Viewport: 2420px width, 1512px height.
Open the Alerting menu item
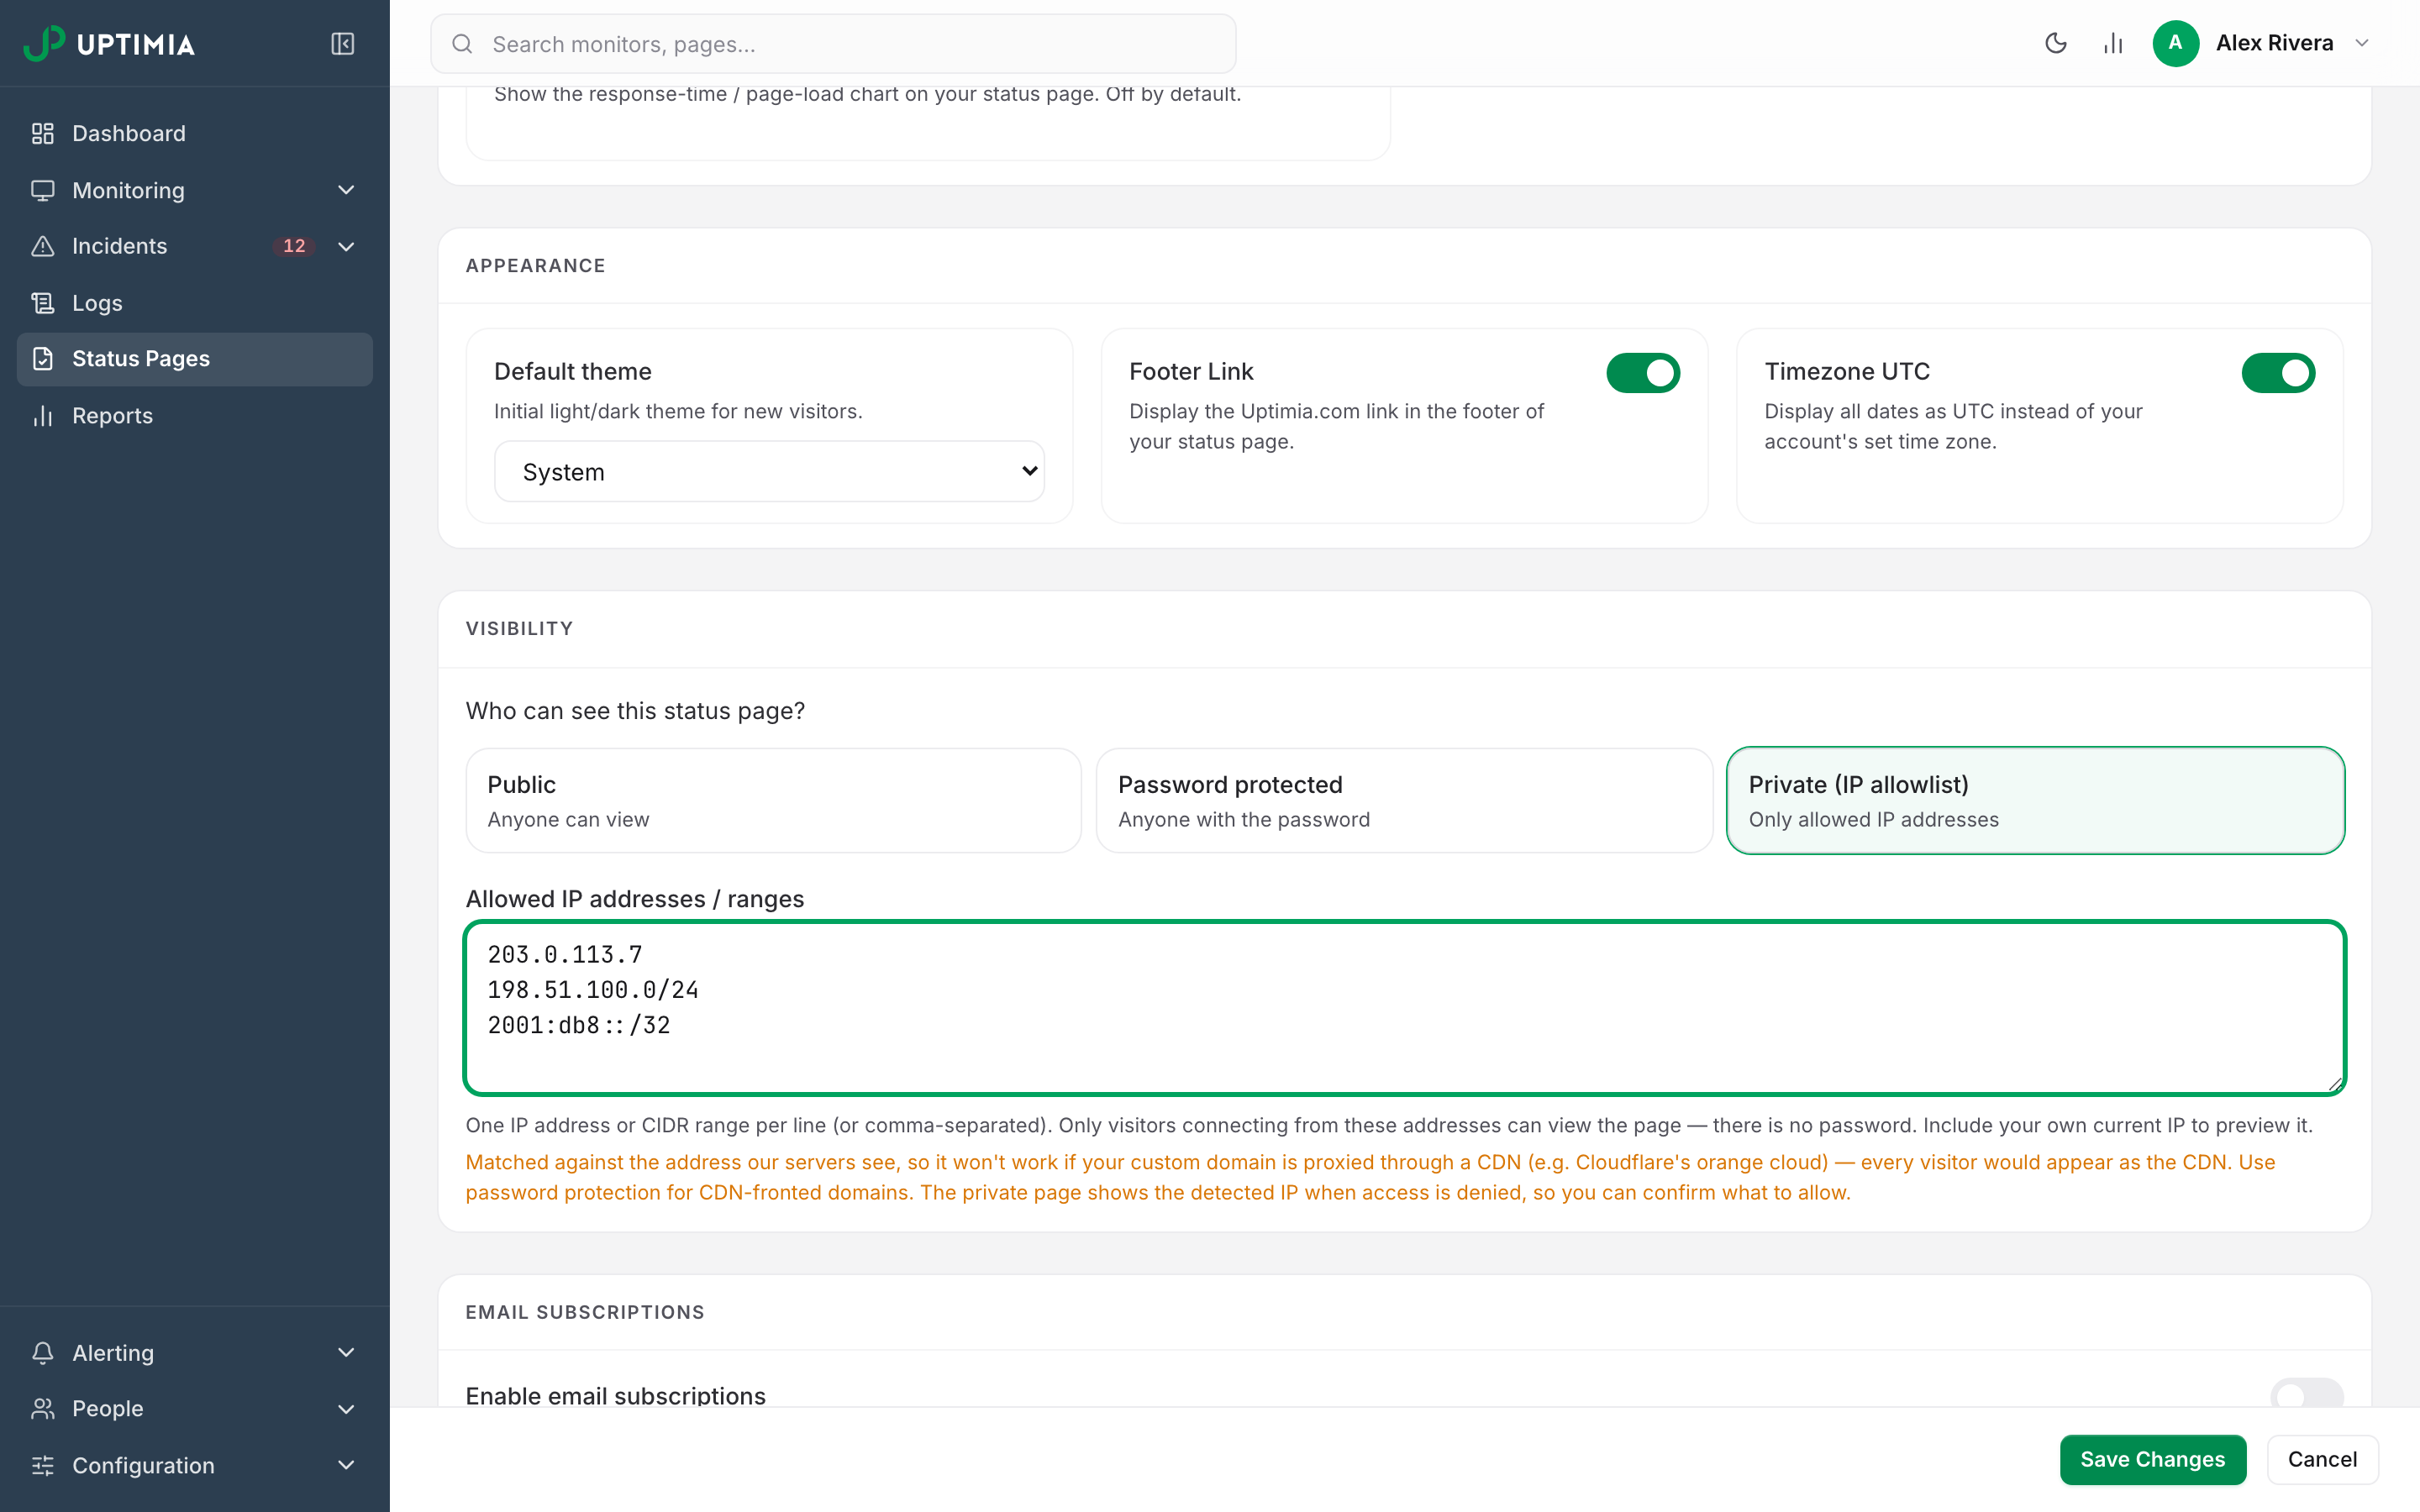point(195,1353)
